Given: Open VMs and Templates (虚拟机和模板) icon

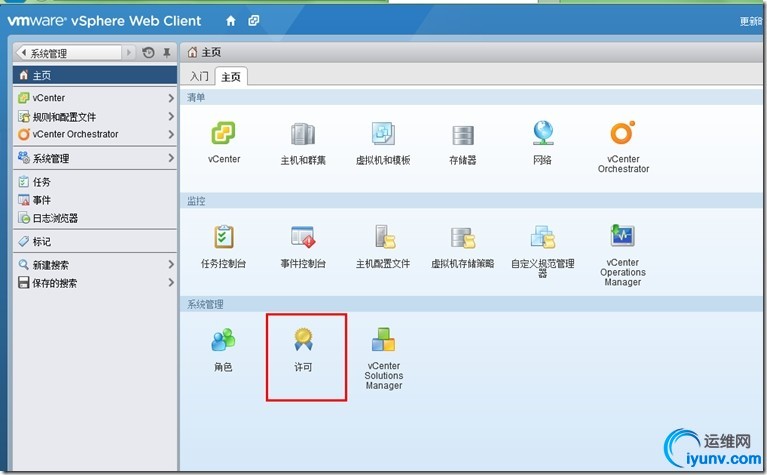Looking at the screenshot, I should tap(383, 133).
